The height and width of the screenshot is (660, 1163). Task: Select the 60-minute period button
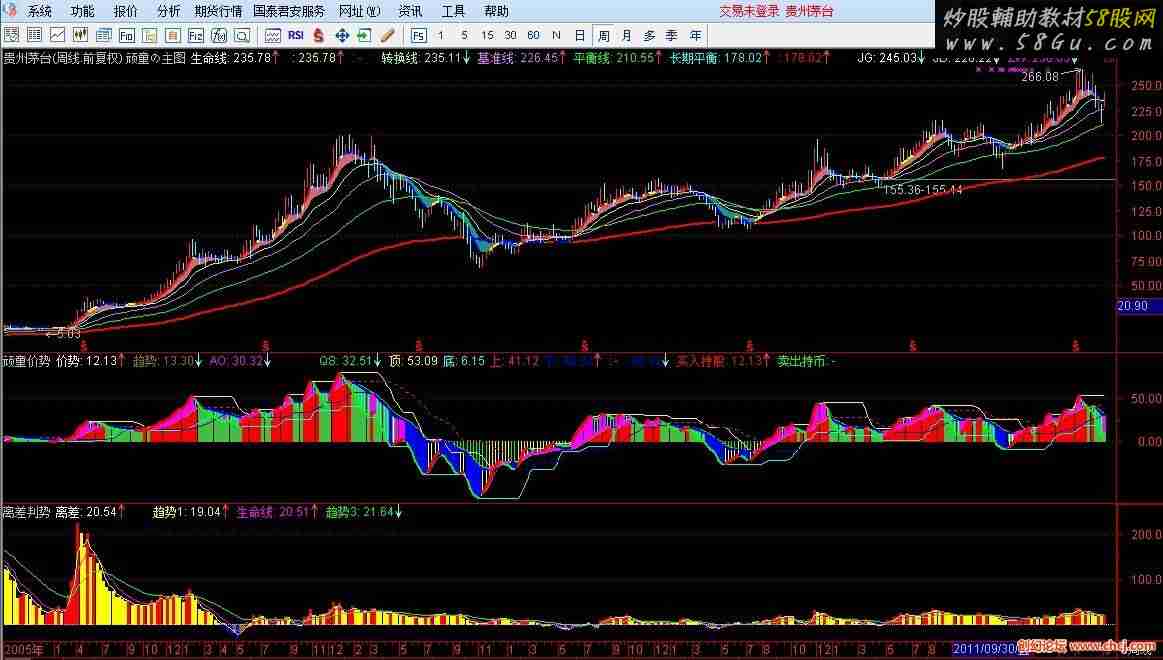pos(533,35)
